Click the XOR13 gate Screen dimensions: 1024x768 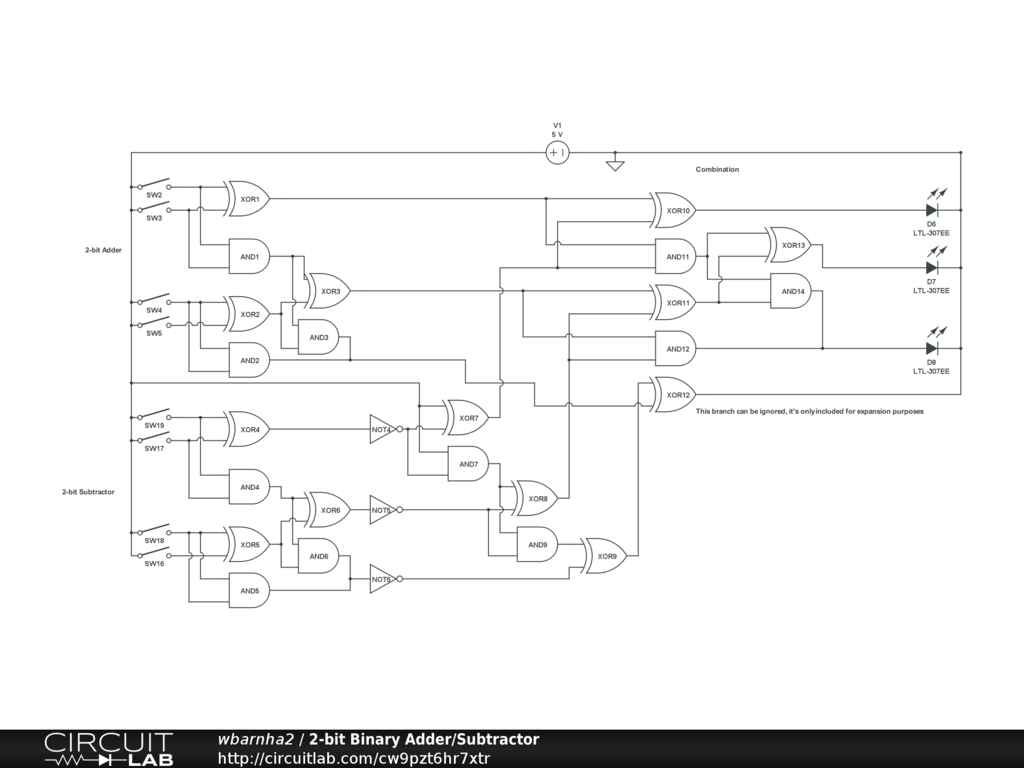(791, 245)
